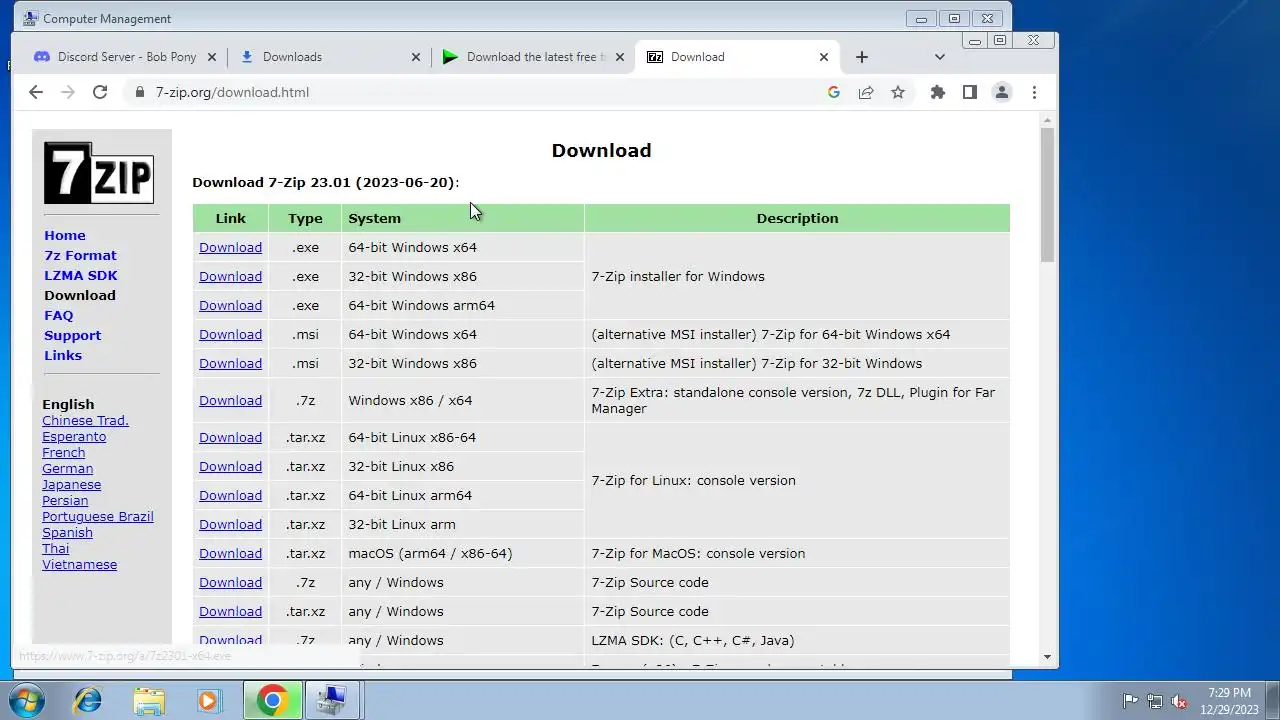
Task: Click the muted volume tray icon
Action: pyautogui.click(x=1179, y=701)
